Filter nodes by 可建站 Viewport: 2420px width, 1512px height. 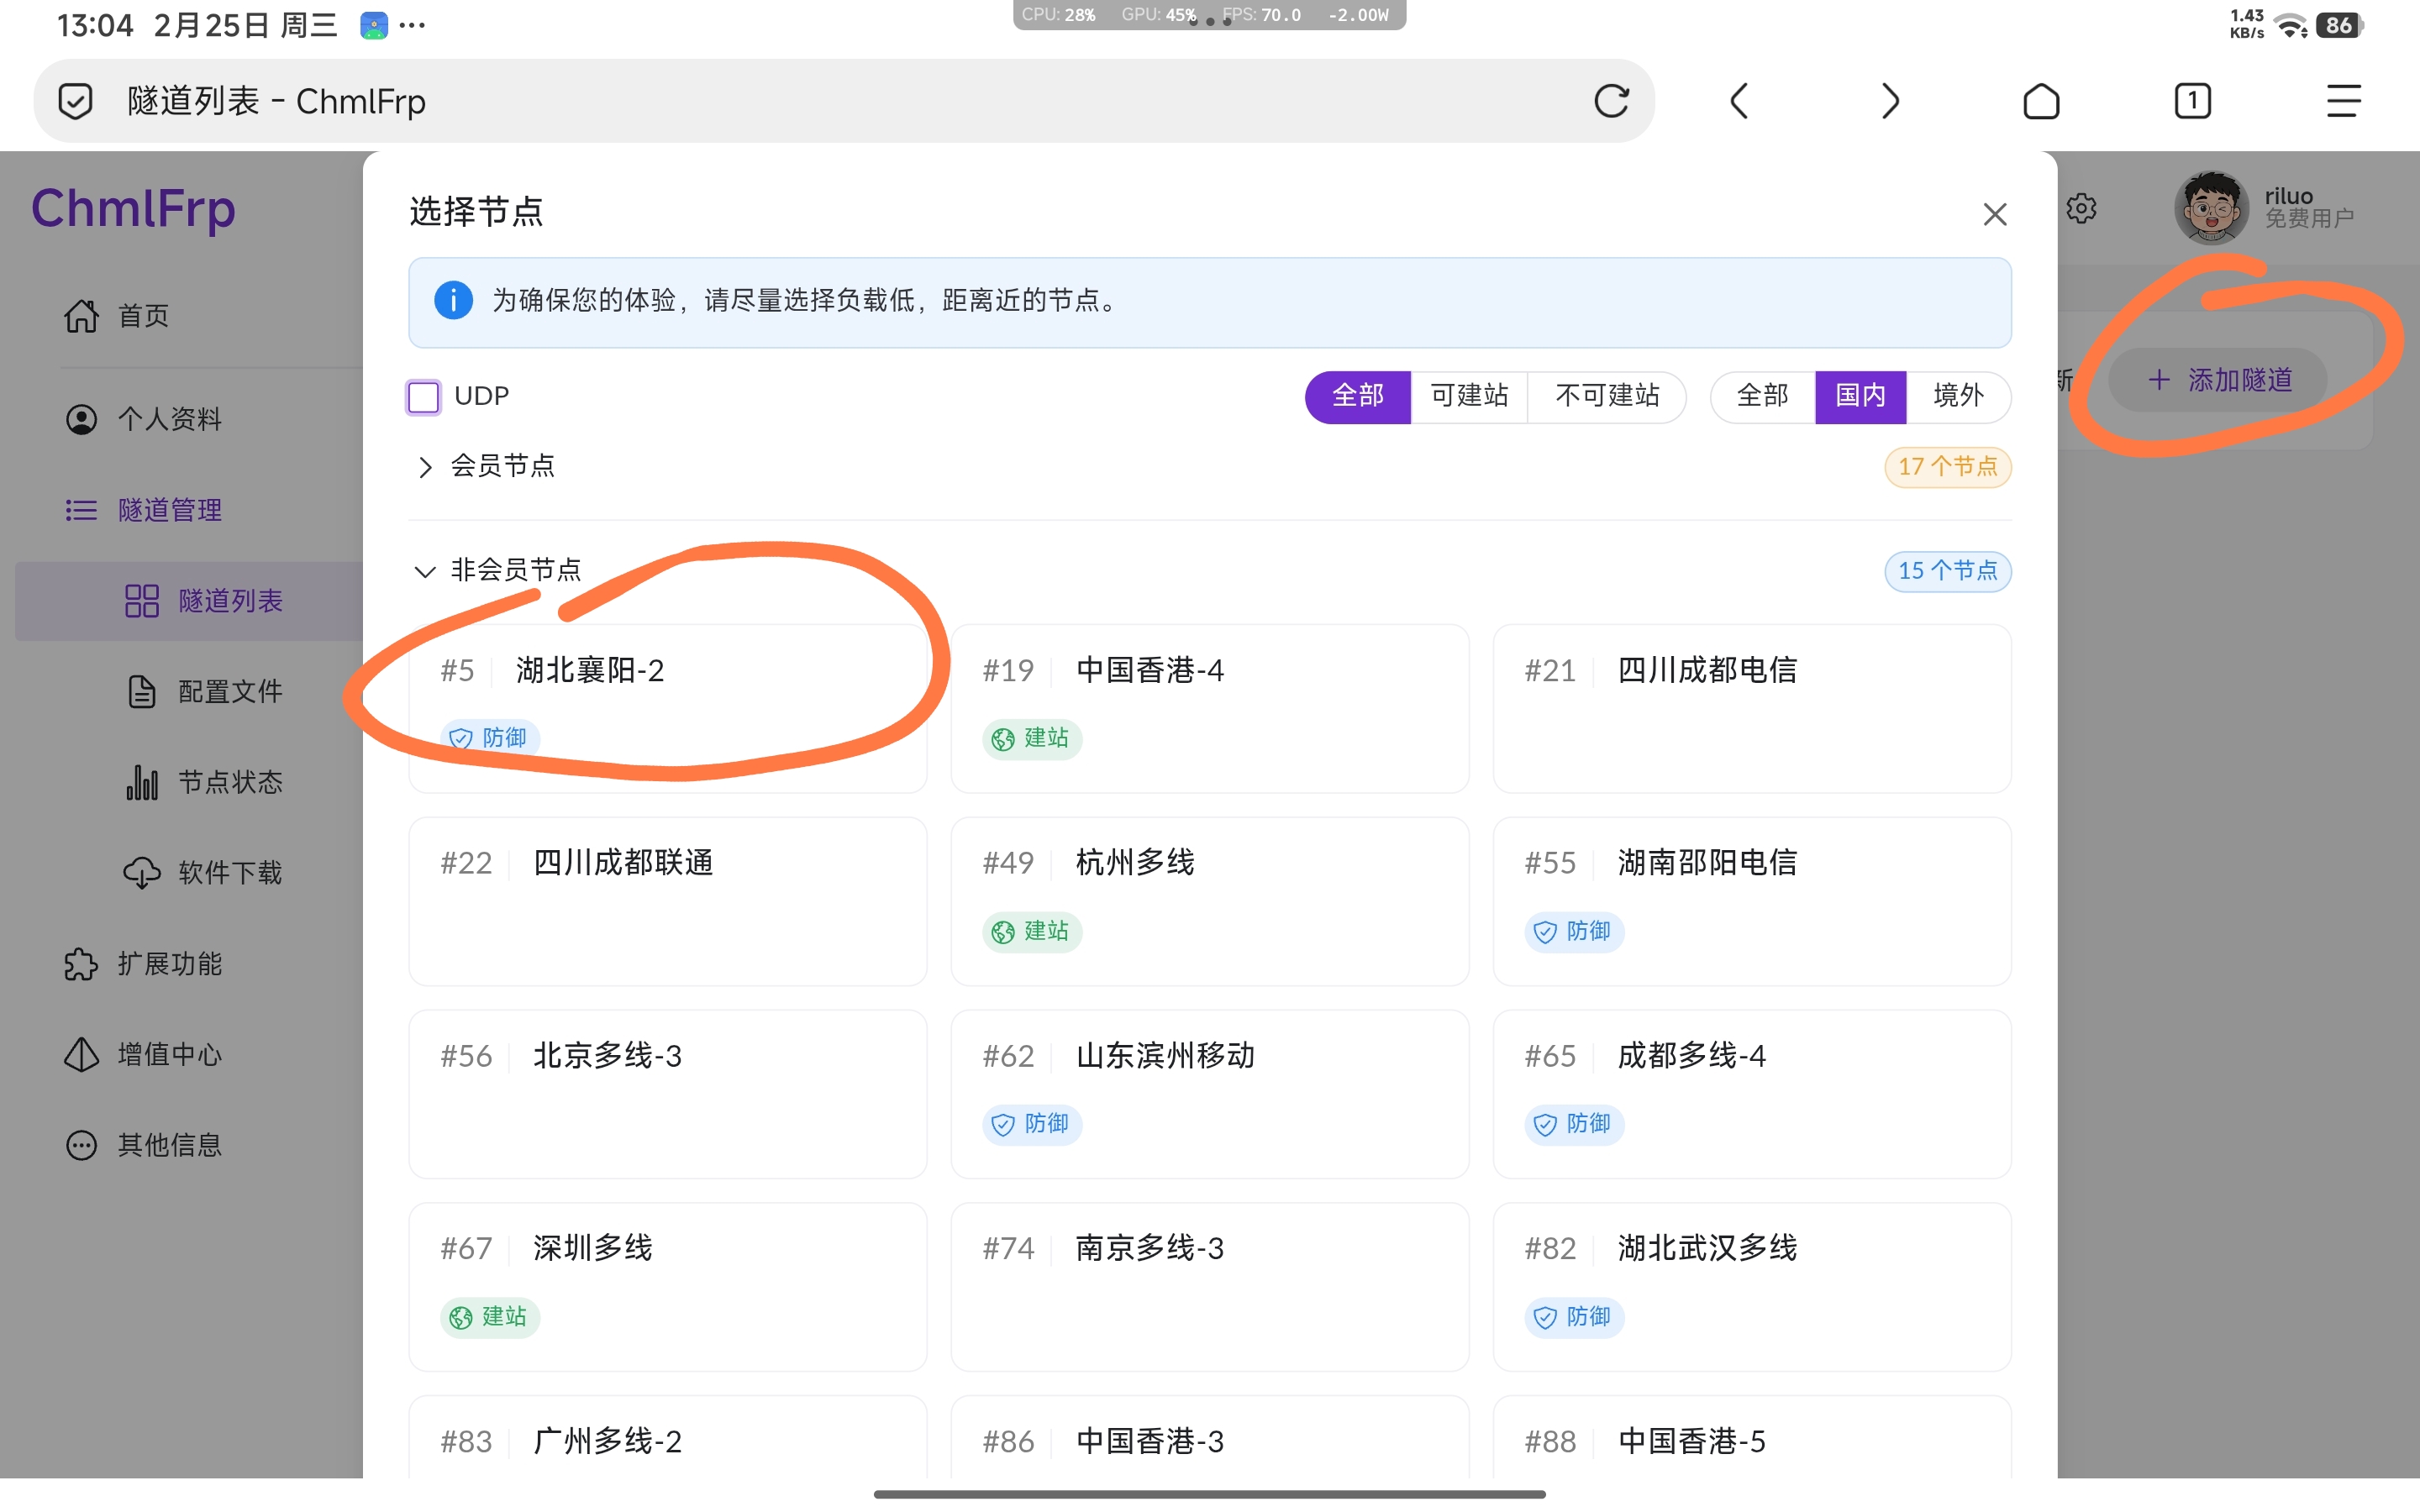1468,396
